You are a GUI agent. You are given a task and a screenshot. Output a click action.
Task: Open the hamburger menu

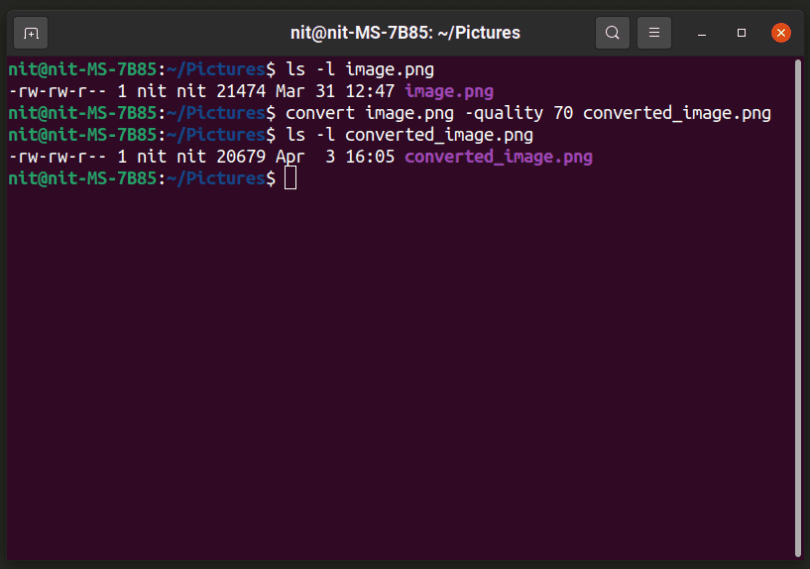[x=654, y=33]
